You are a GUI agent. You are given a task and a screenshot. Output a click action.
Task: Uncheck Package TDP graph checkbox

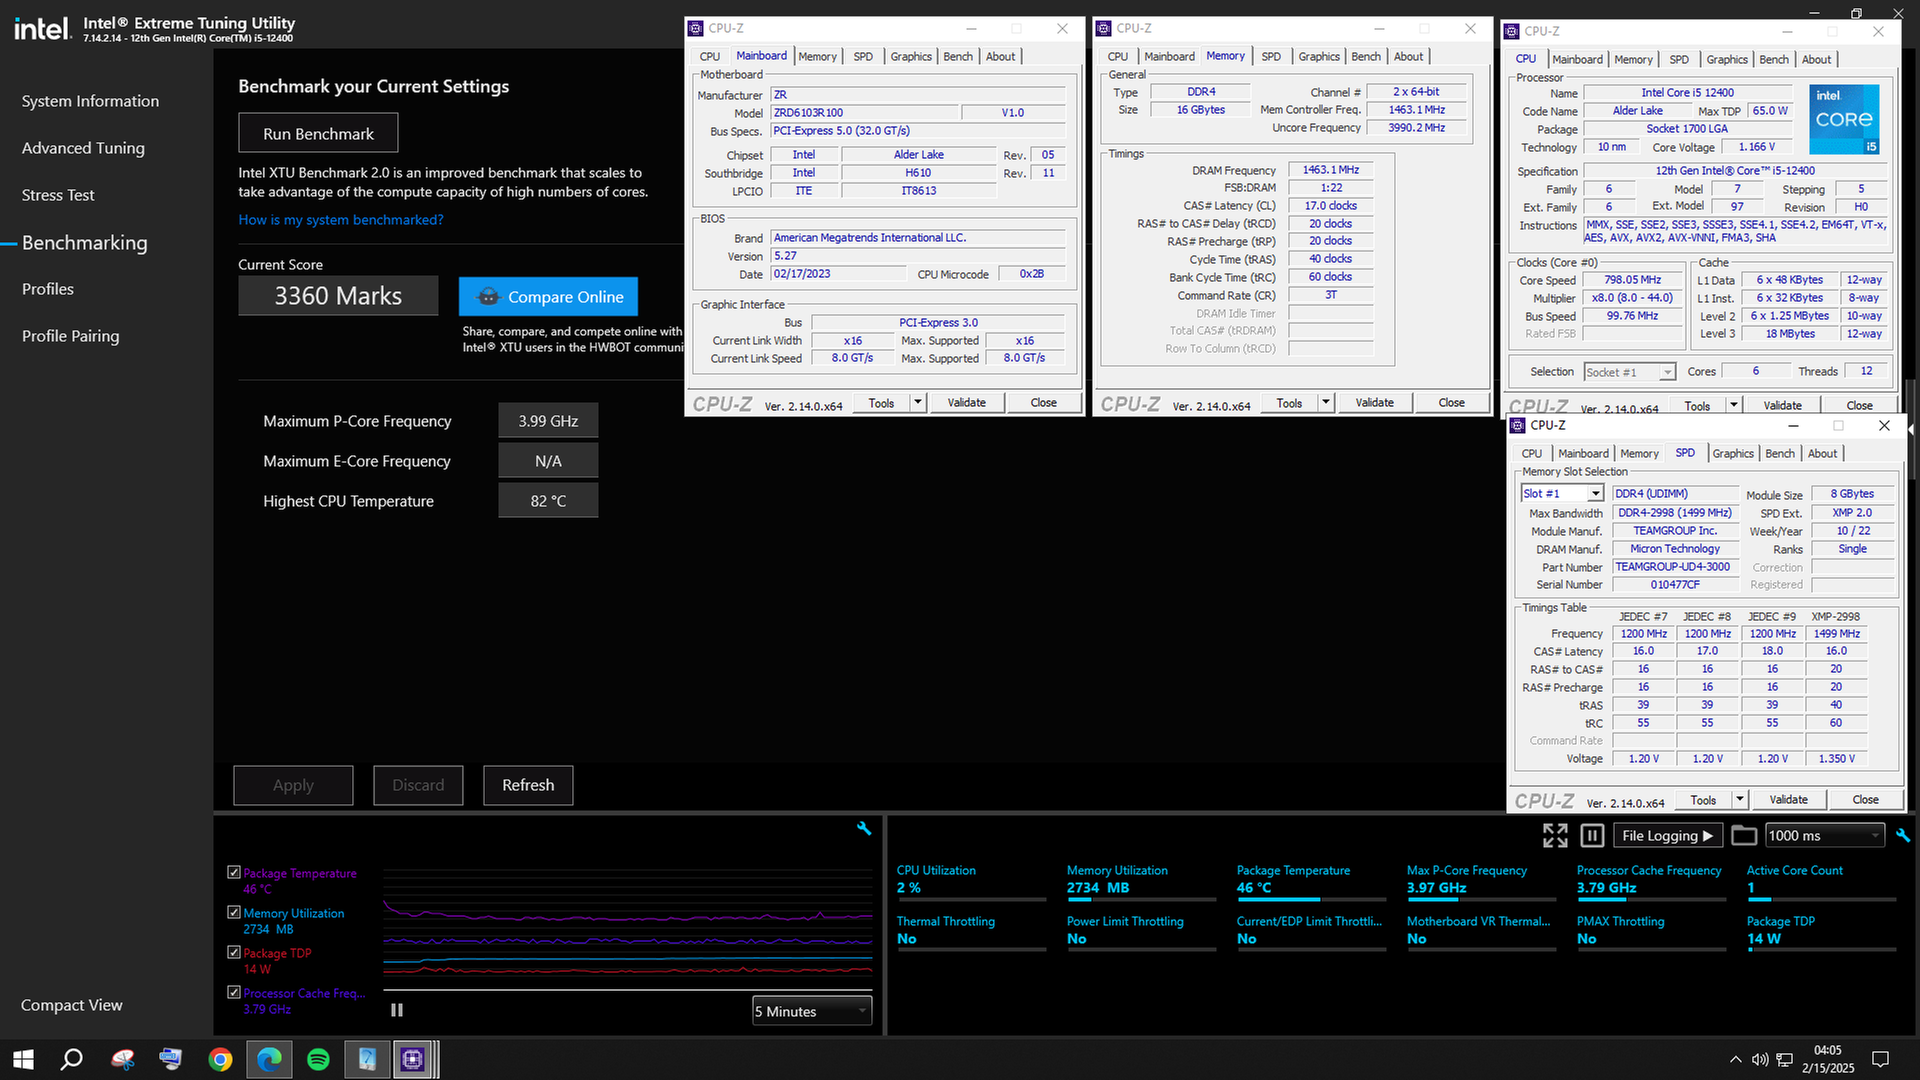(233, 952)
